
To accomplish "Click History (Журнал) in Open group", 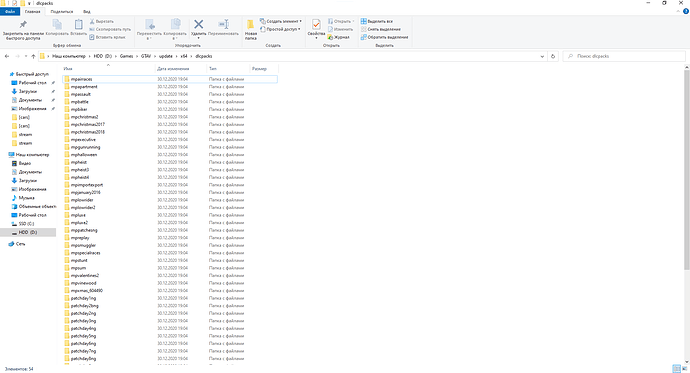I will pyautogui.click(x=338, y=37).
